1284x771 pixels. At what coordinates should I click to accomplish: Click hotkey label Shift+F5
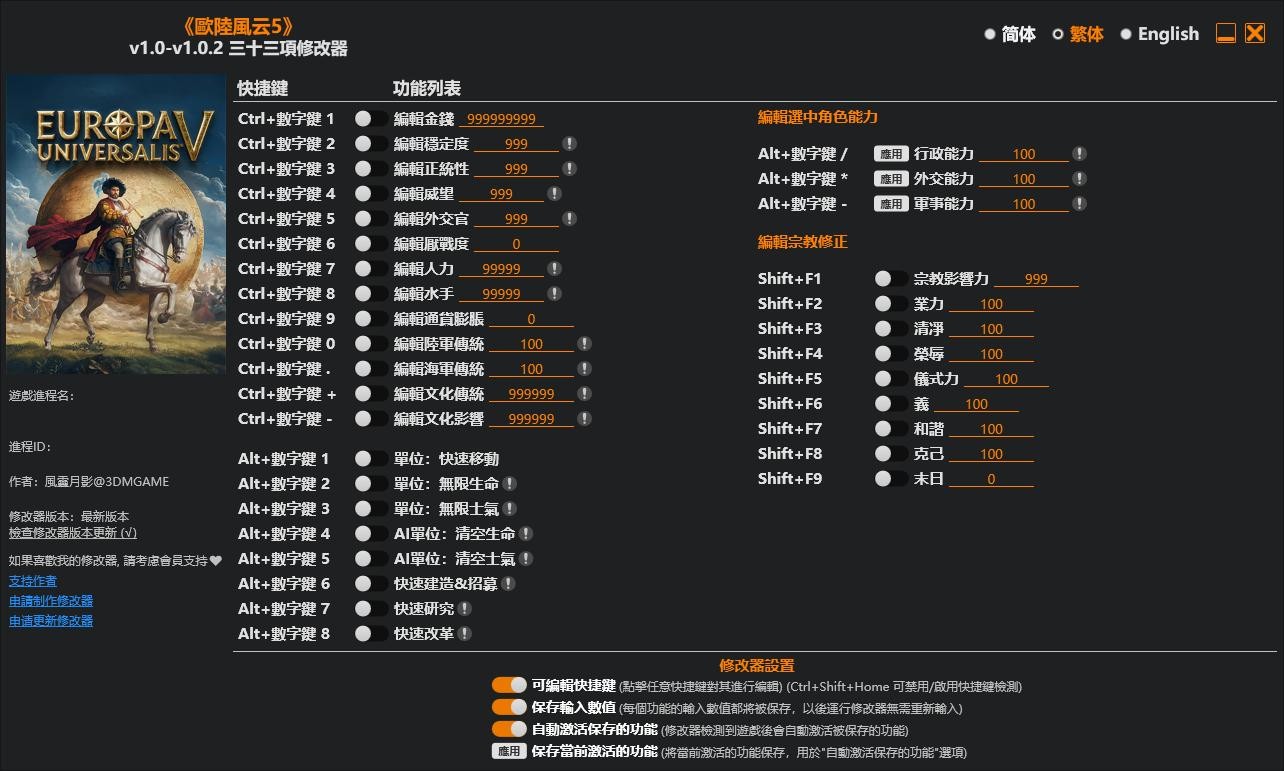[790, 379]
